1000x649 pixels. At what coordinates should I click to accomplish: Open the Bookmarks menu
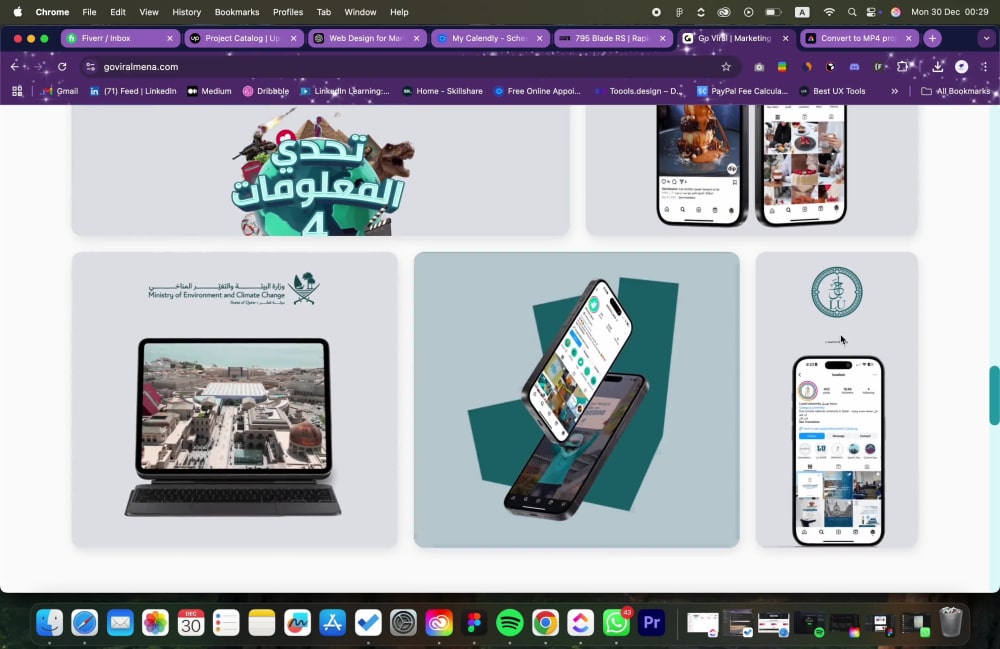point(237,11)
